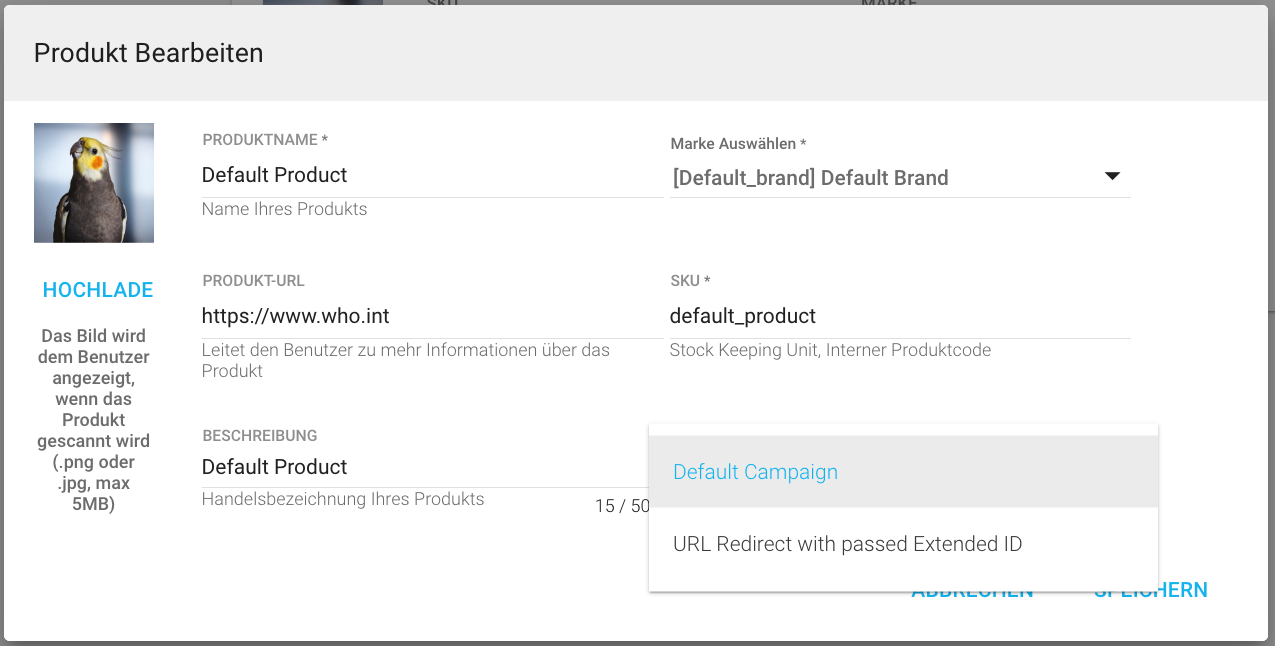
Task: Click the PRODUKT-URL field label
Action: tap(253, 282)
